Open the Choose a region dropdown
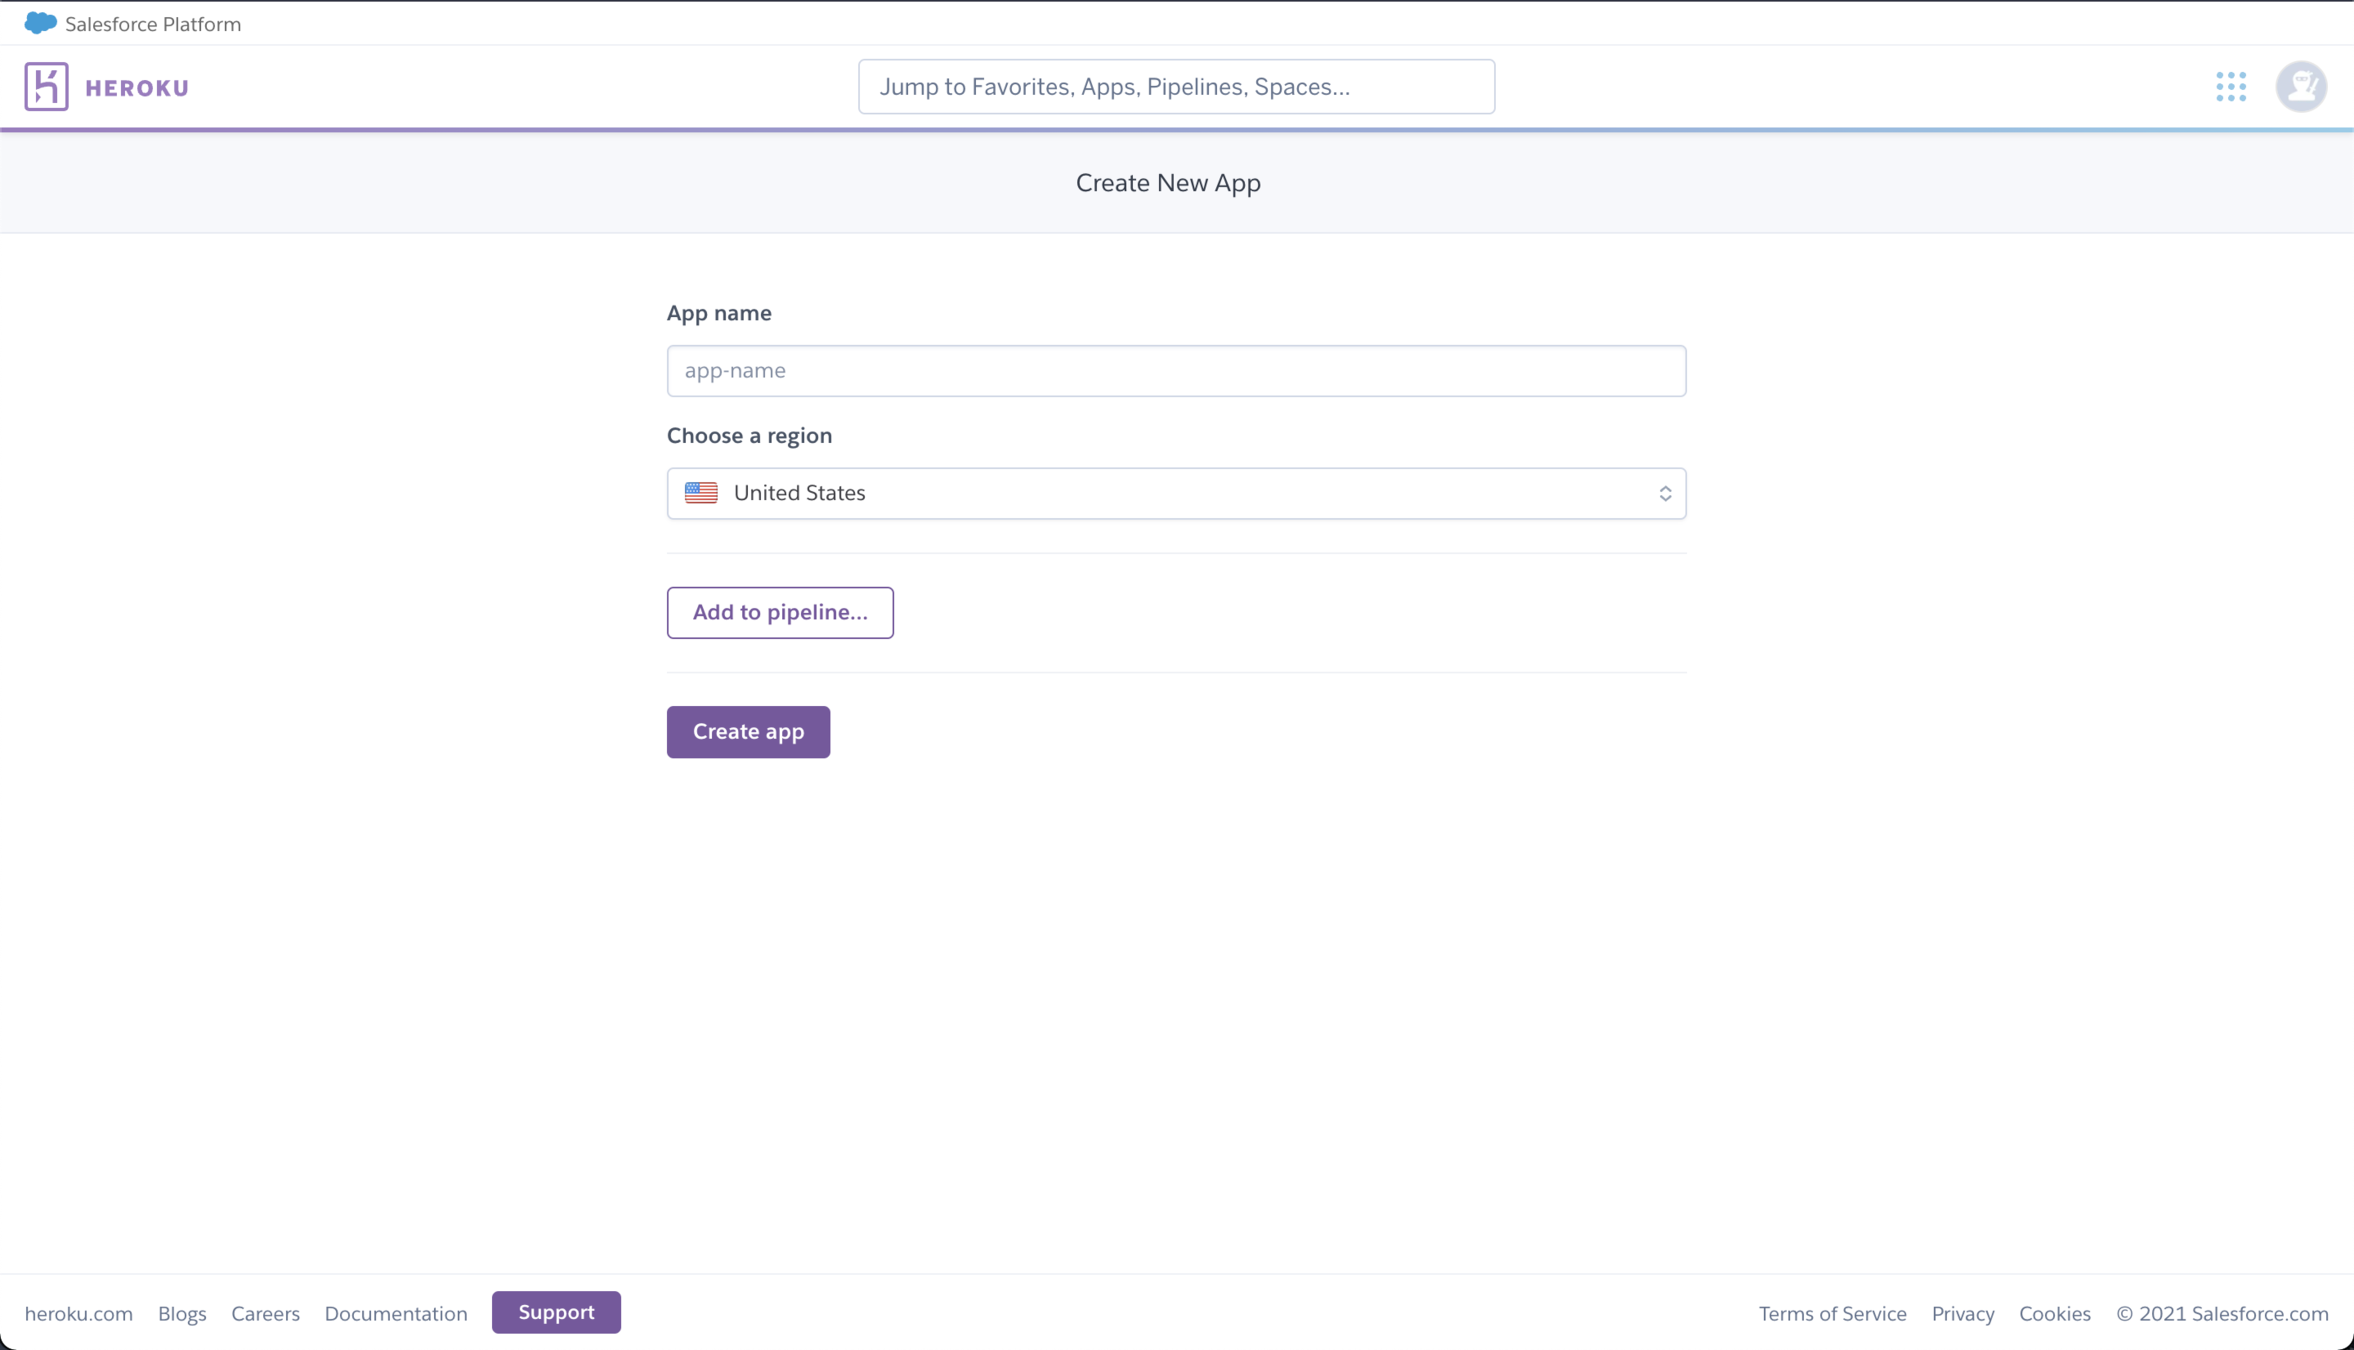The image size is (2354, 1350). tap(1175, 493)
